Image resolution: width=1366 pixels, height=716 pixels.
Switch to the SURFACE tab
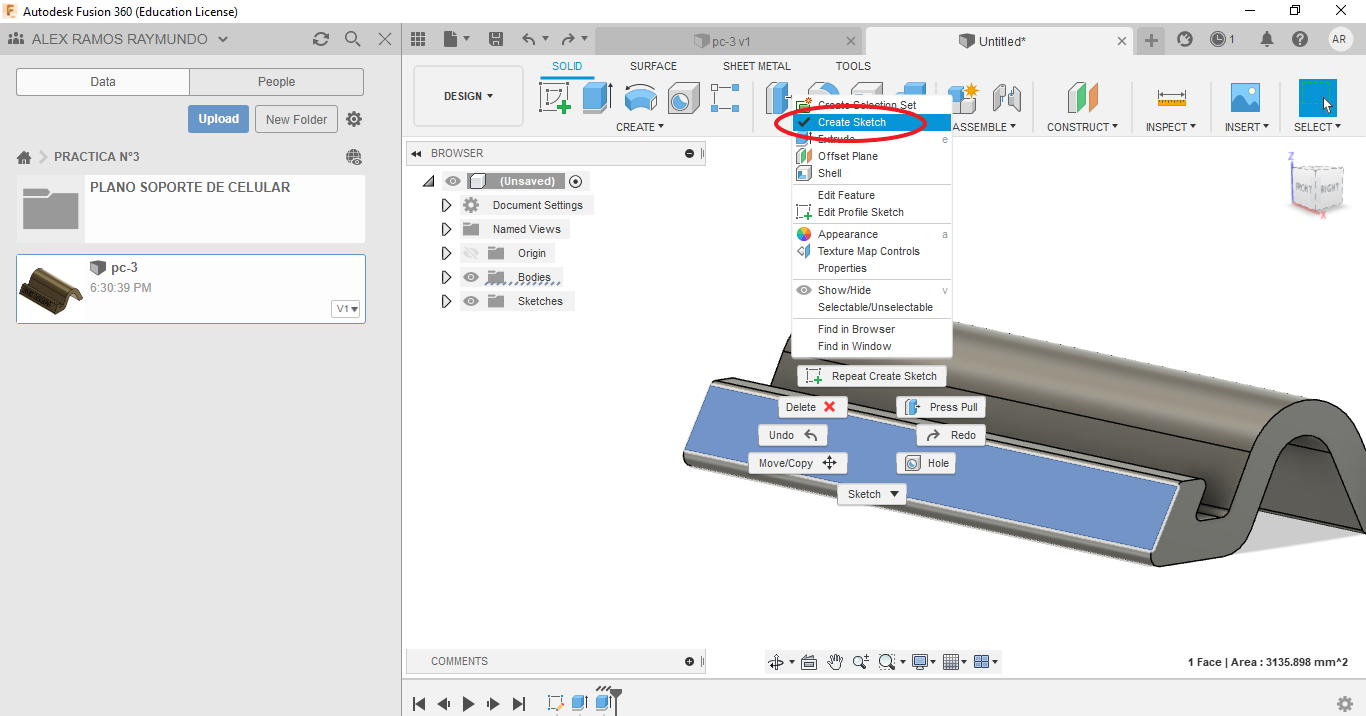tap(653, 66)
